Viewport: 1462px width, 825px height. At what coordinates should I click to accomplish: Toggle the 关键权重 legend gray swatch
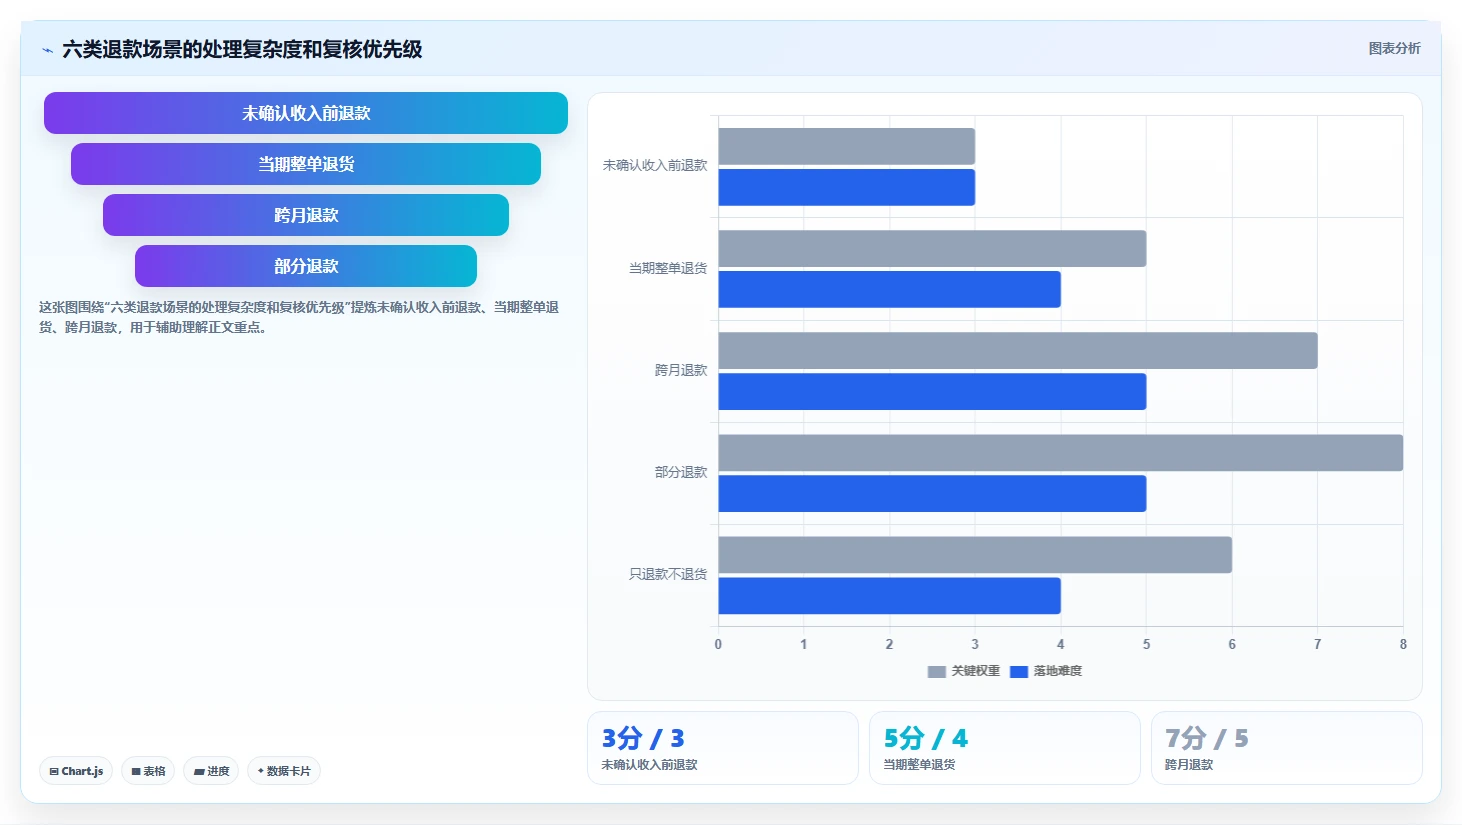937,672
